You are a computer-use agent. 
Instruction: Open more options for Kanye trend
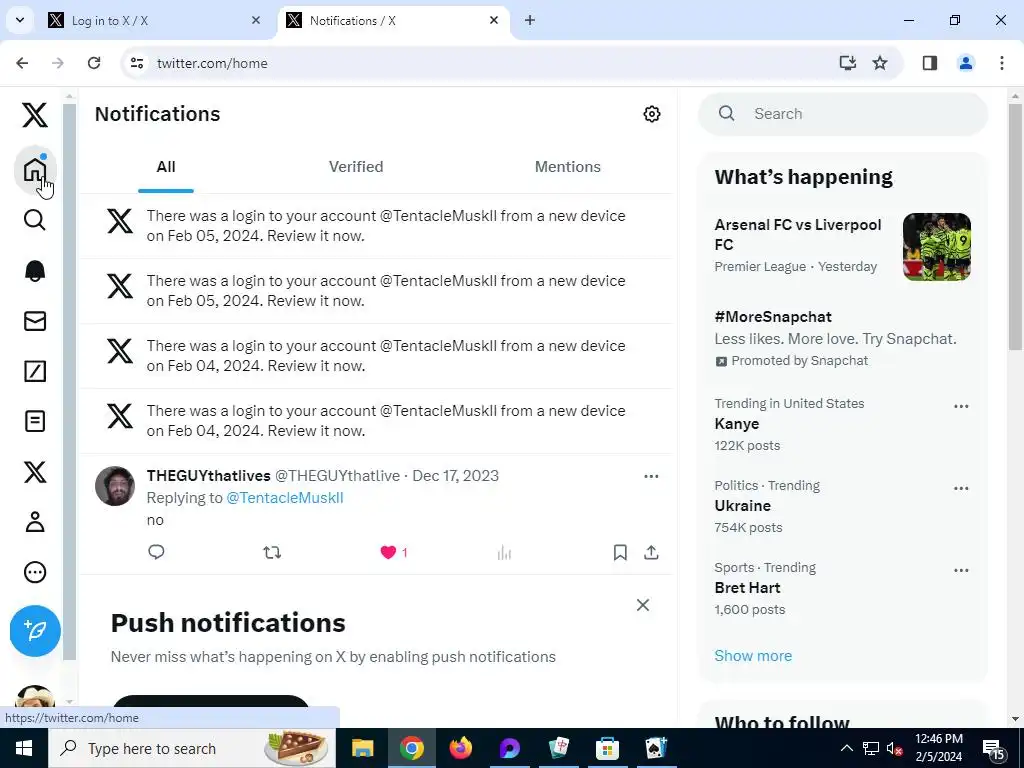coord(961,406)
